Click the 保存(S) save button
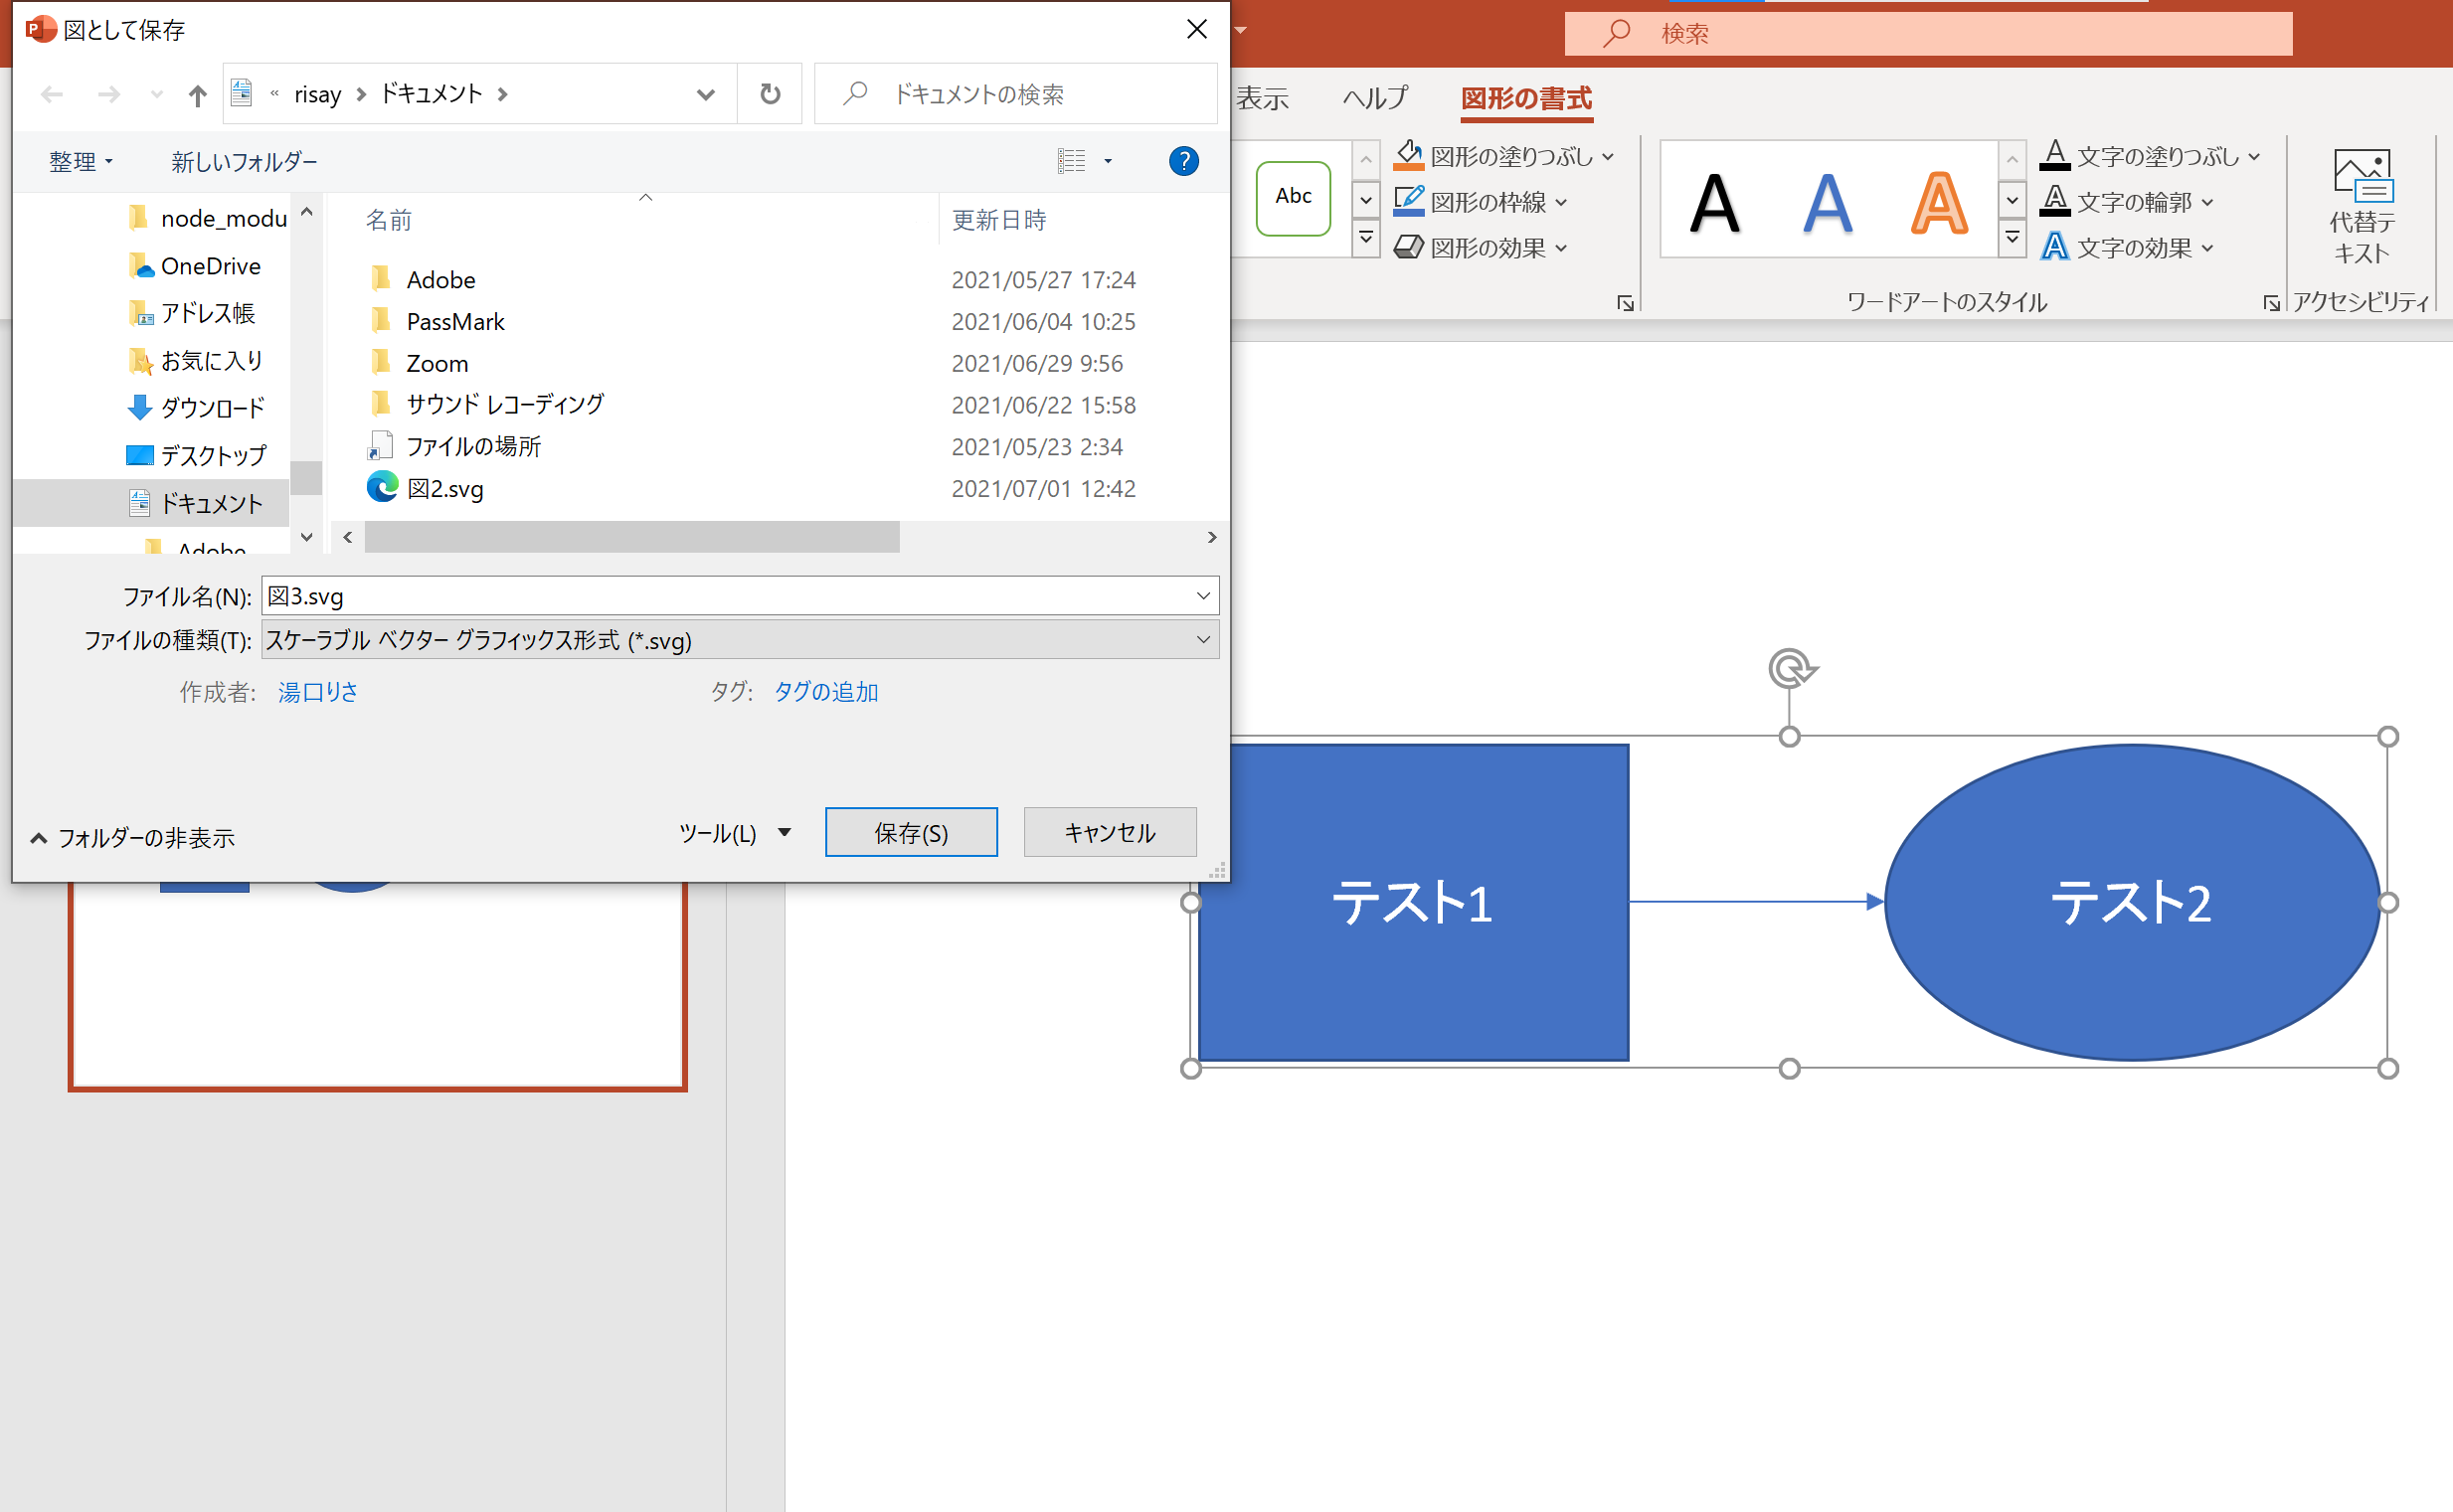The image size is (2453, 1512). pyautogui.click(x=910, y=832)
